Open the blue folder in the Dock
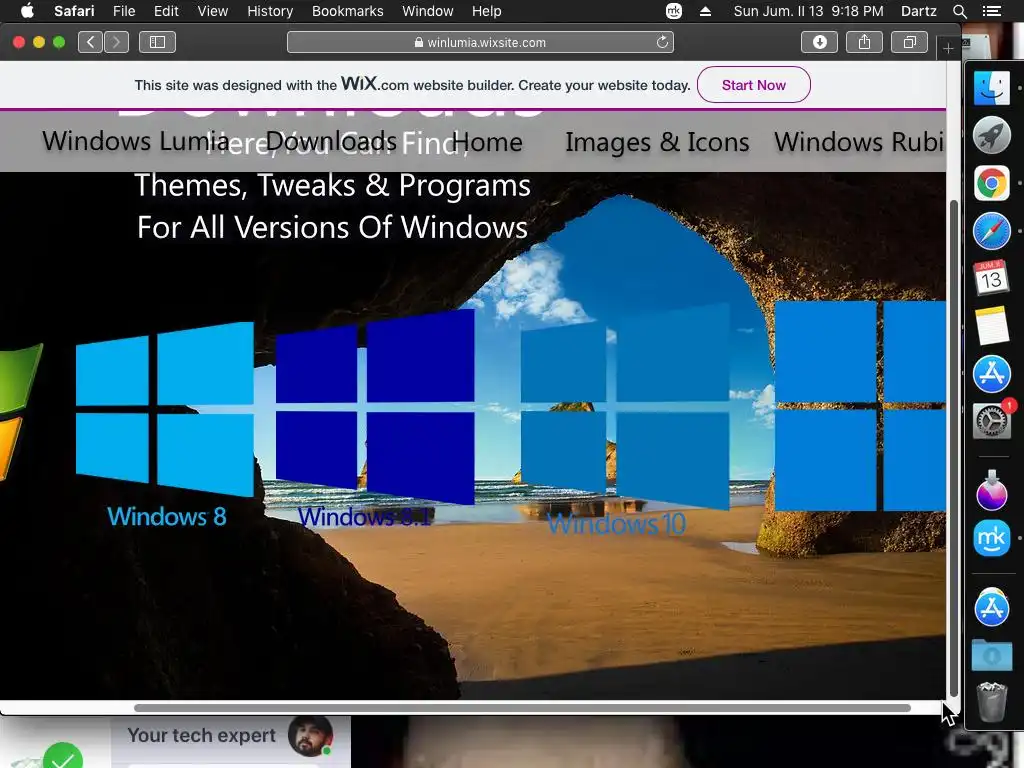Viewport: 1024px width, 768px height. pos(991,655)
